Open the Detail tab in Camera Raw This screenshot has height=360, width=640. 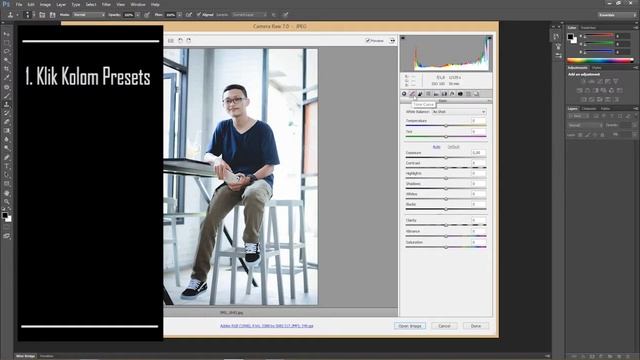point(420,94)
